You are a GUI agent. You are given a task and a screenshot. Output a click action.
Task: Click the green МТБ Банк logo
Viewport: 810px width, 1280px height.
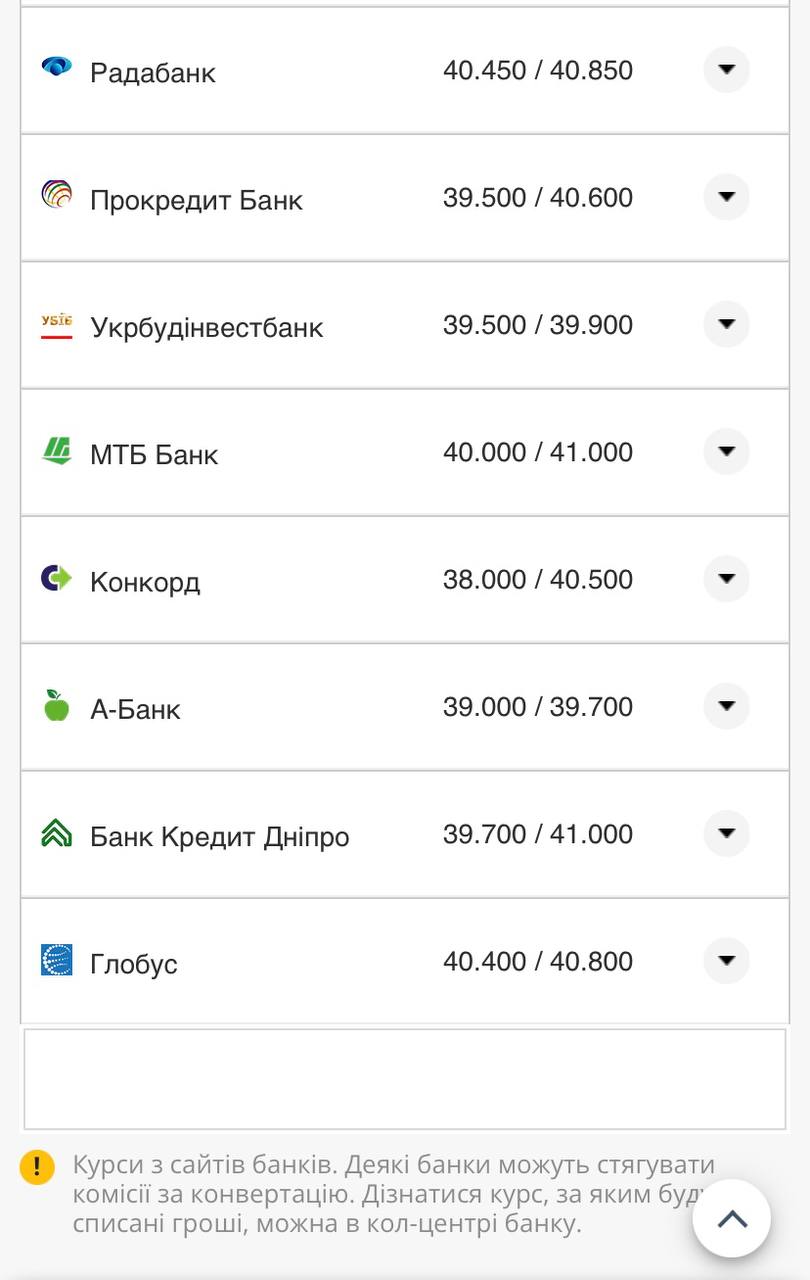pyautogui.click(x=58, y=451)
